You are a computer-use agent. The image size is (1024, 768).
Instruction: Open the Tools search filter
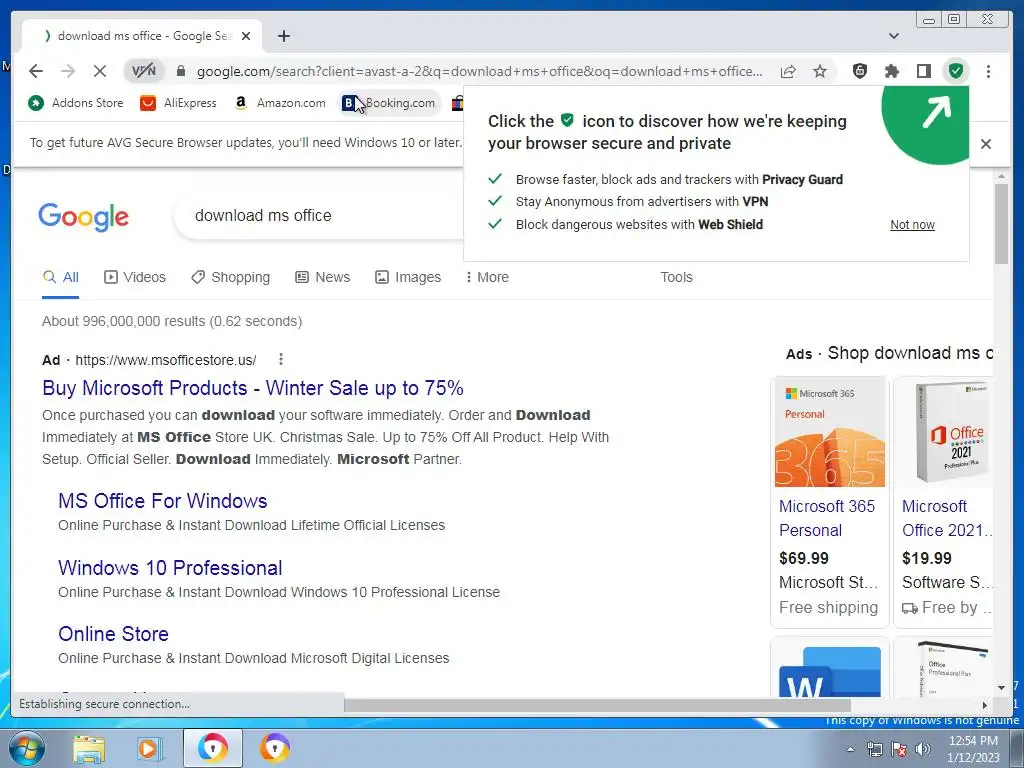676,277
